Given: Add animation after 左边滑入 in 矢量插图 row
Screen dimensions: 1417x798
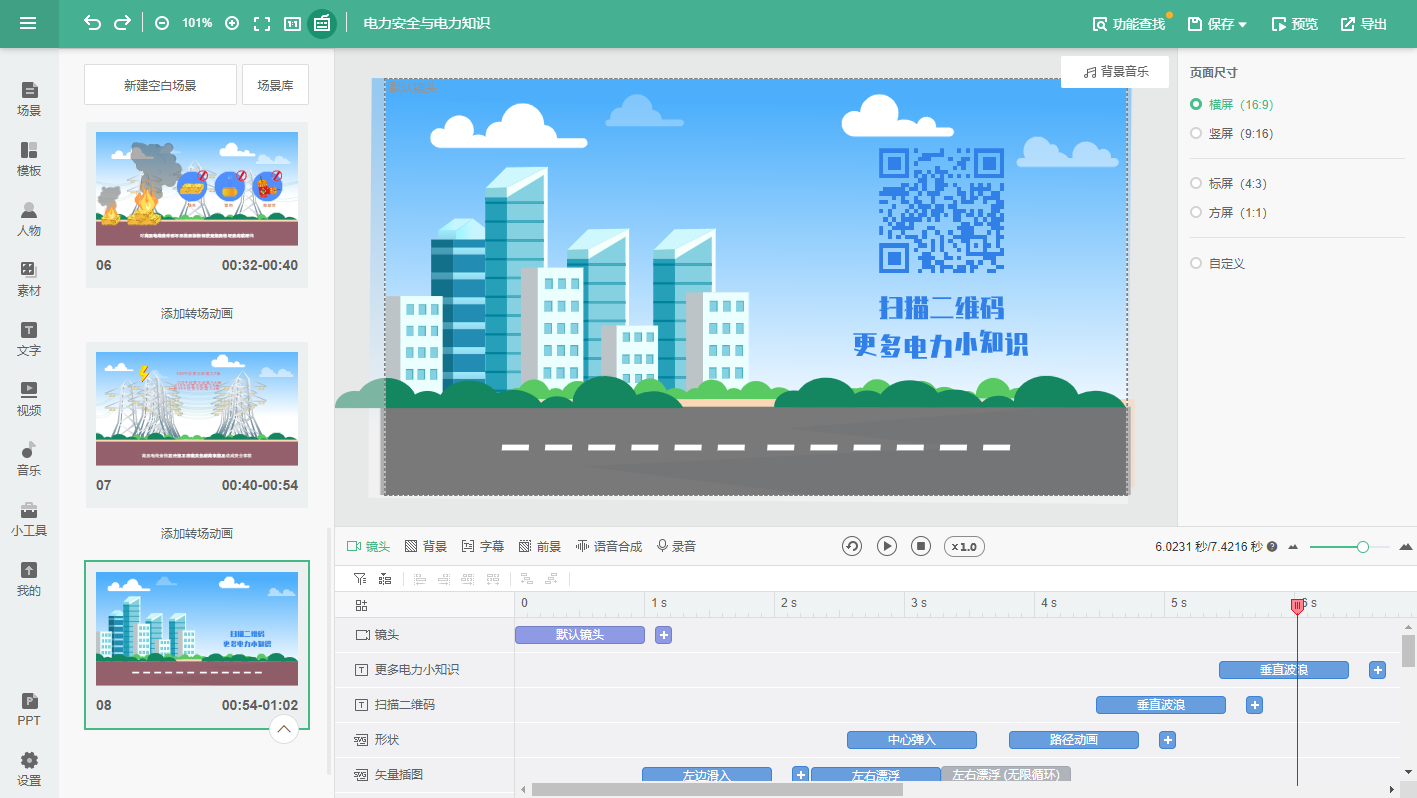Looking at the screenshot, I should tap(800, 774).
